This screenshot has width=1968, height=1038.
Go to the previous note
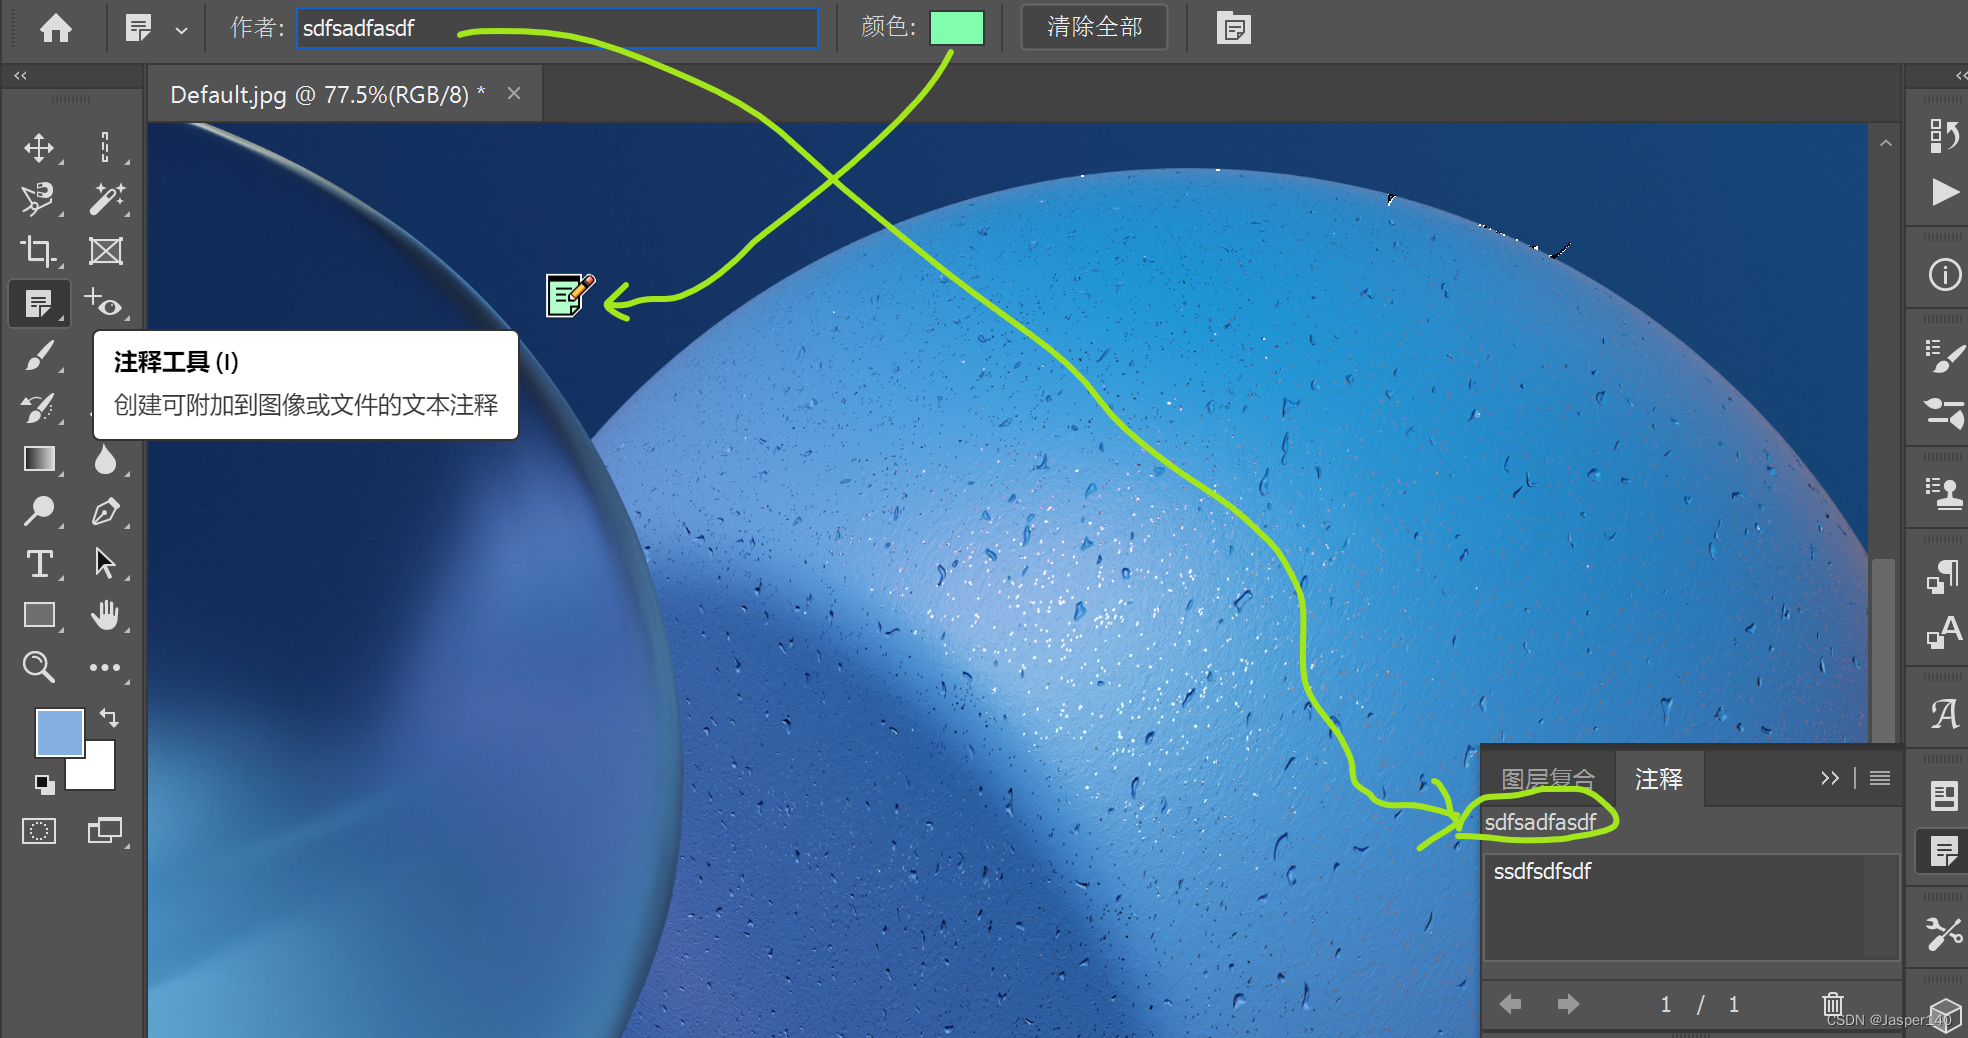click(x=1511, y=1003)
